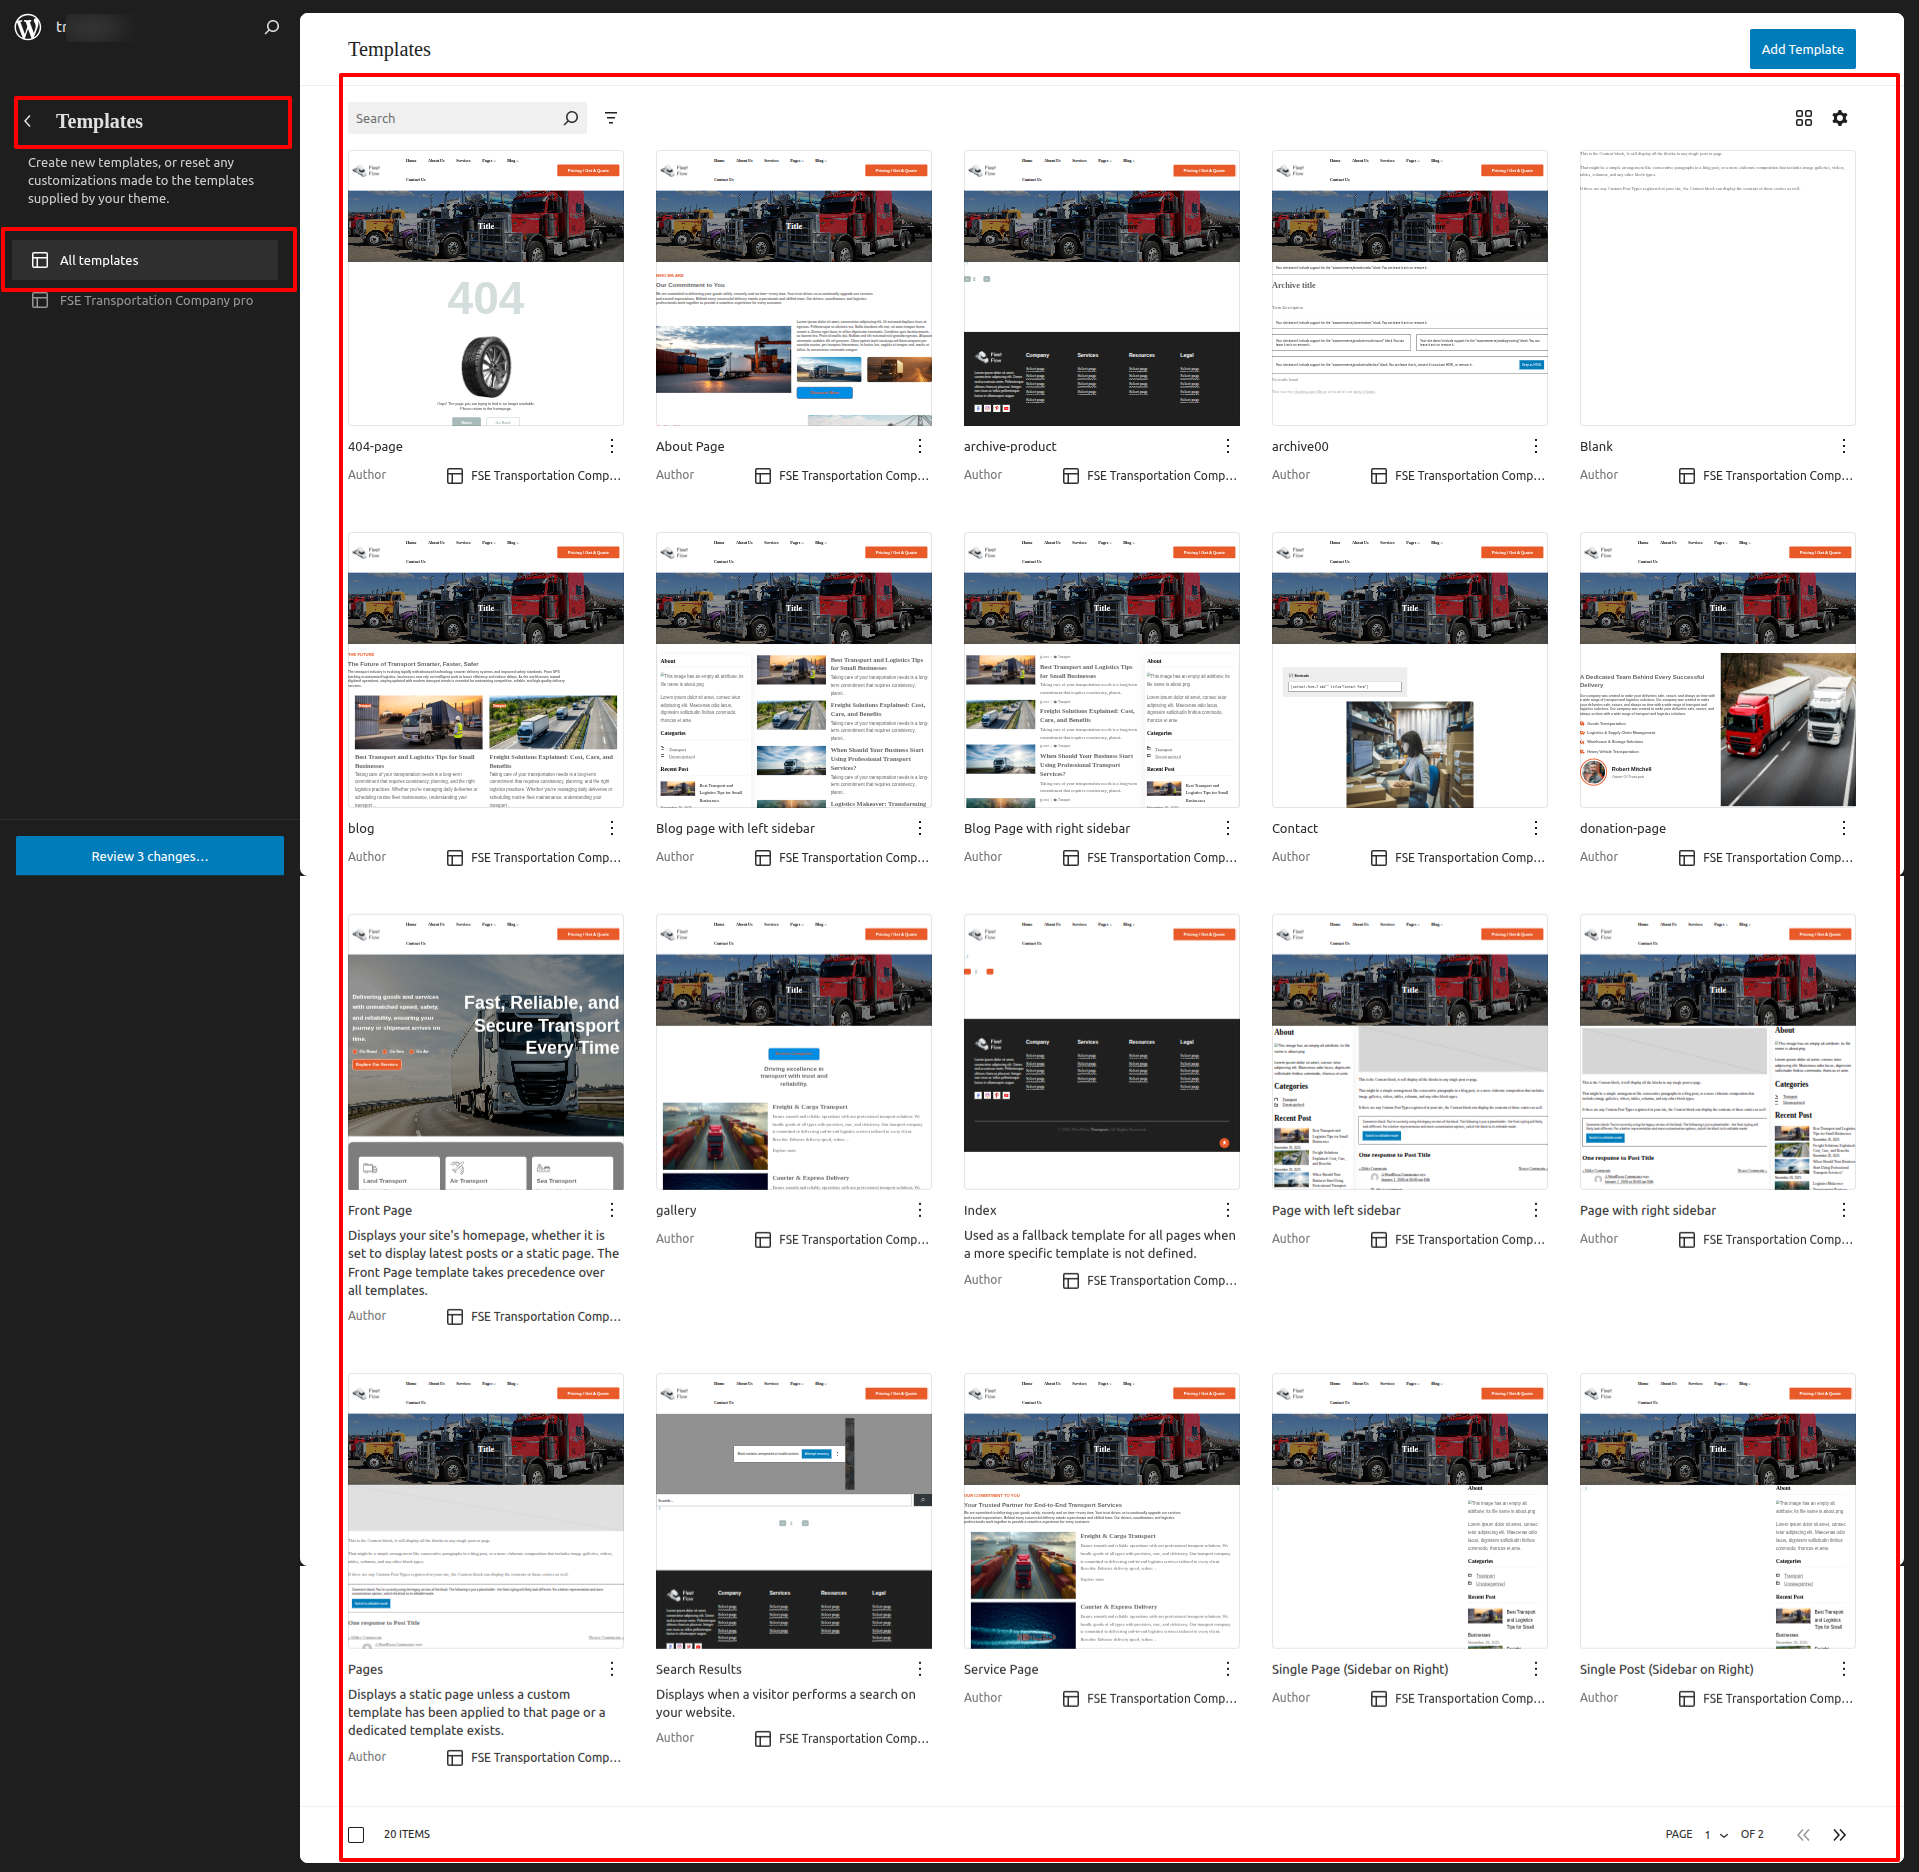Screen dimensions: 1919x1872
Task: Click the WordPress logo icon
Action: pyautogui.click(x=28, y=27)
